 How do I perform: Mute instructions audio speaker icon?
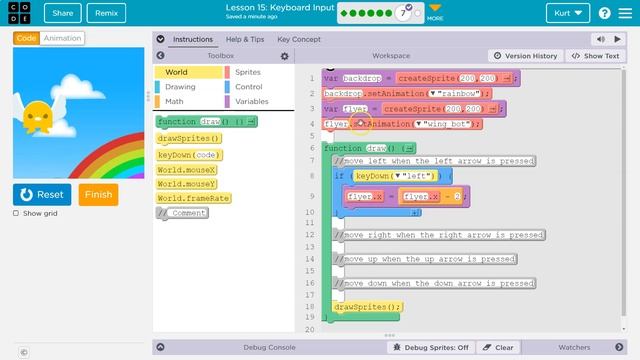coord(601,39)
